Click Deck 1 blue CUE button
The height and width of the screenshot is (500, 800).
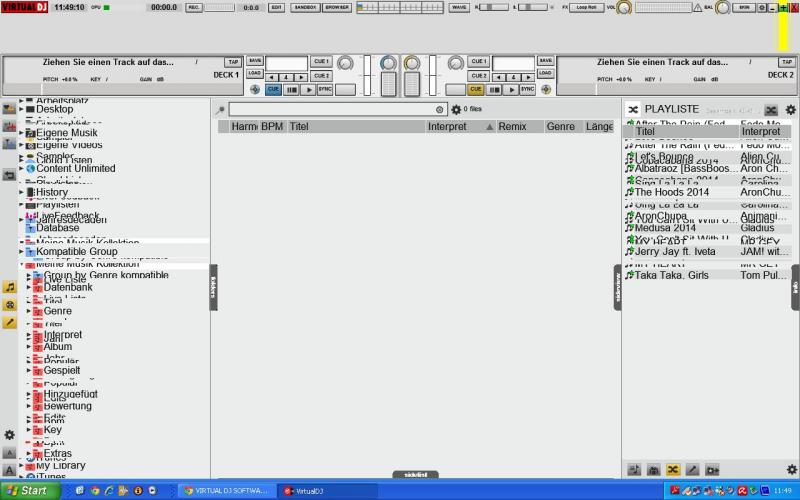pyautogui.click(x=273, y=89)
